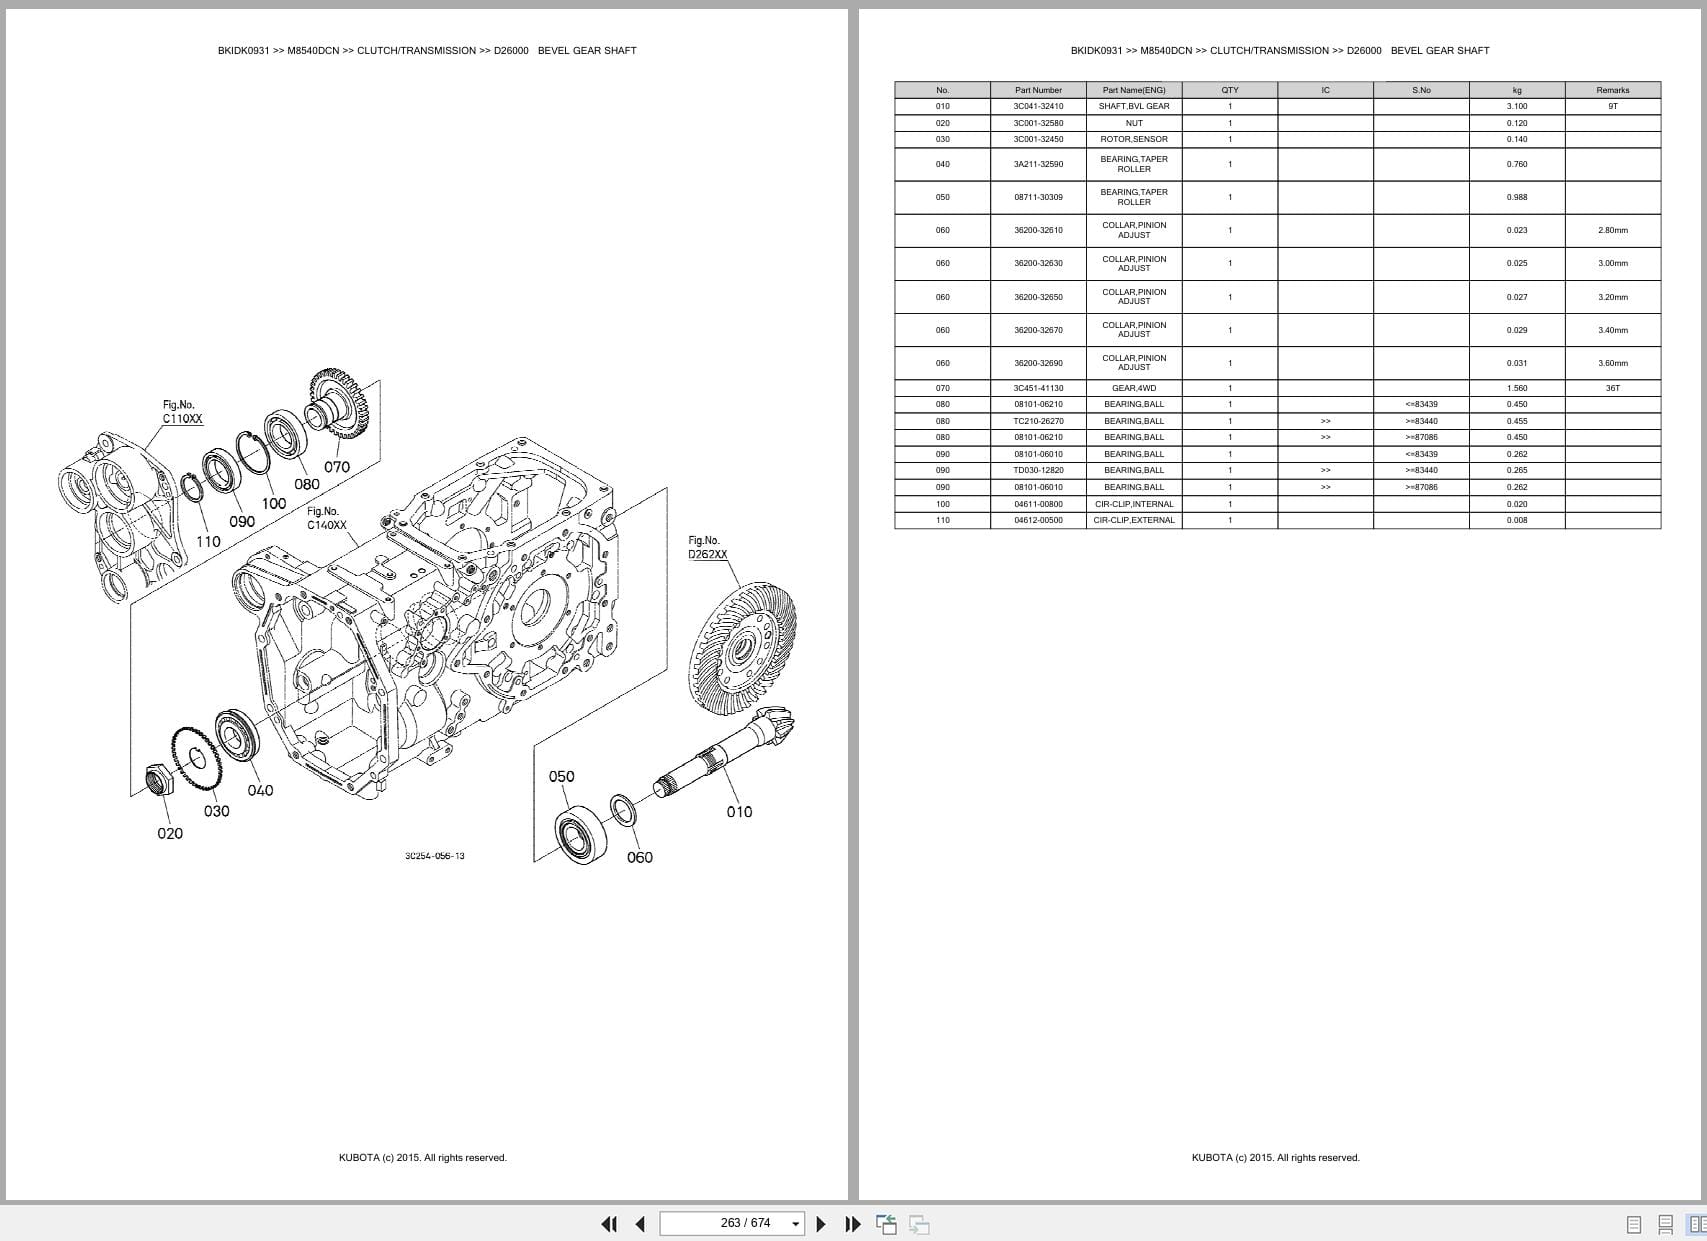The image size is (1707, 1241).
Task: Click the left page breadcrumb title
Action: [427, 50]
